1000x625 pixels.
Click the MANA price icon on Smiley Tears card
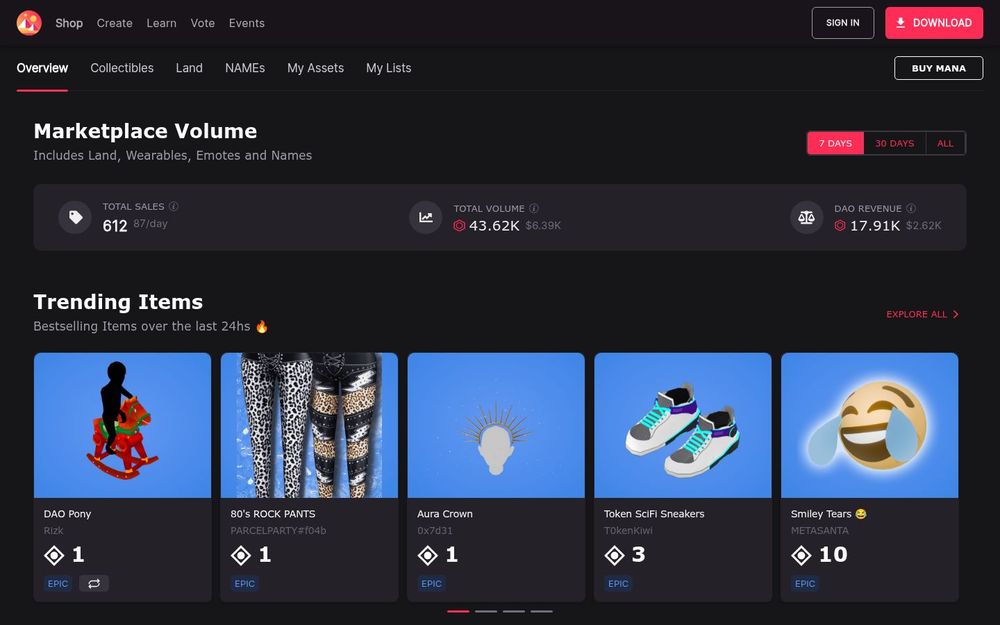(x=802, y=555)
